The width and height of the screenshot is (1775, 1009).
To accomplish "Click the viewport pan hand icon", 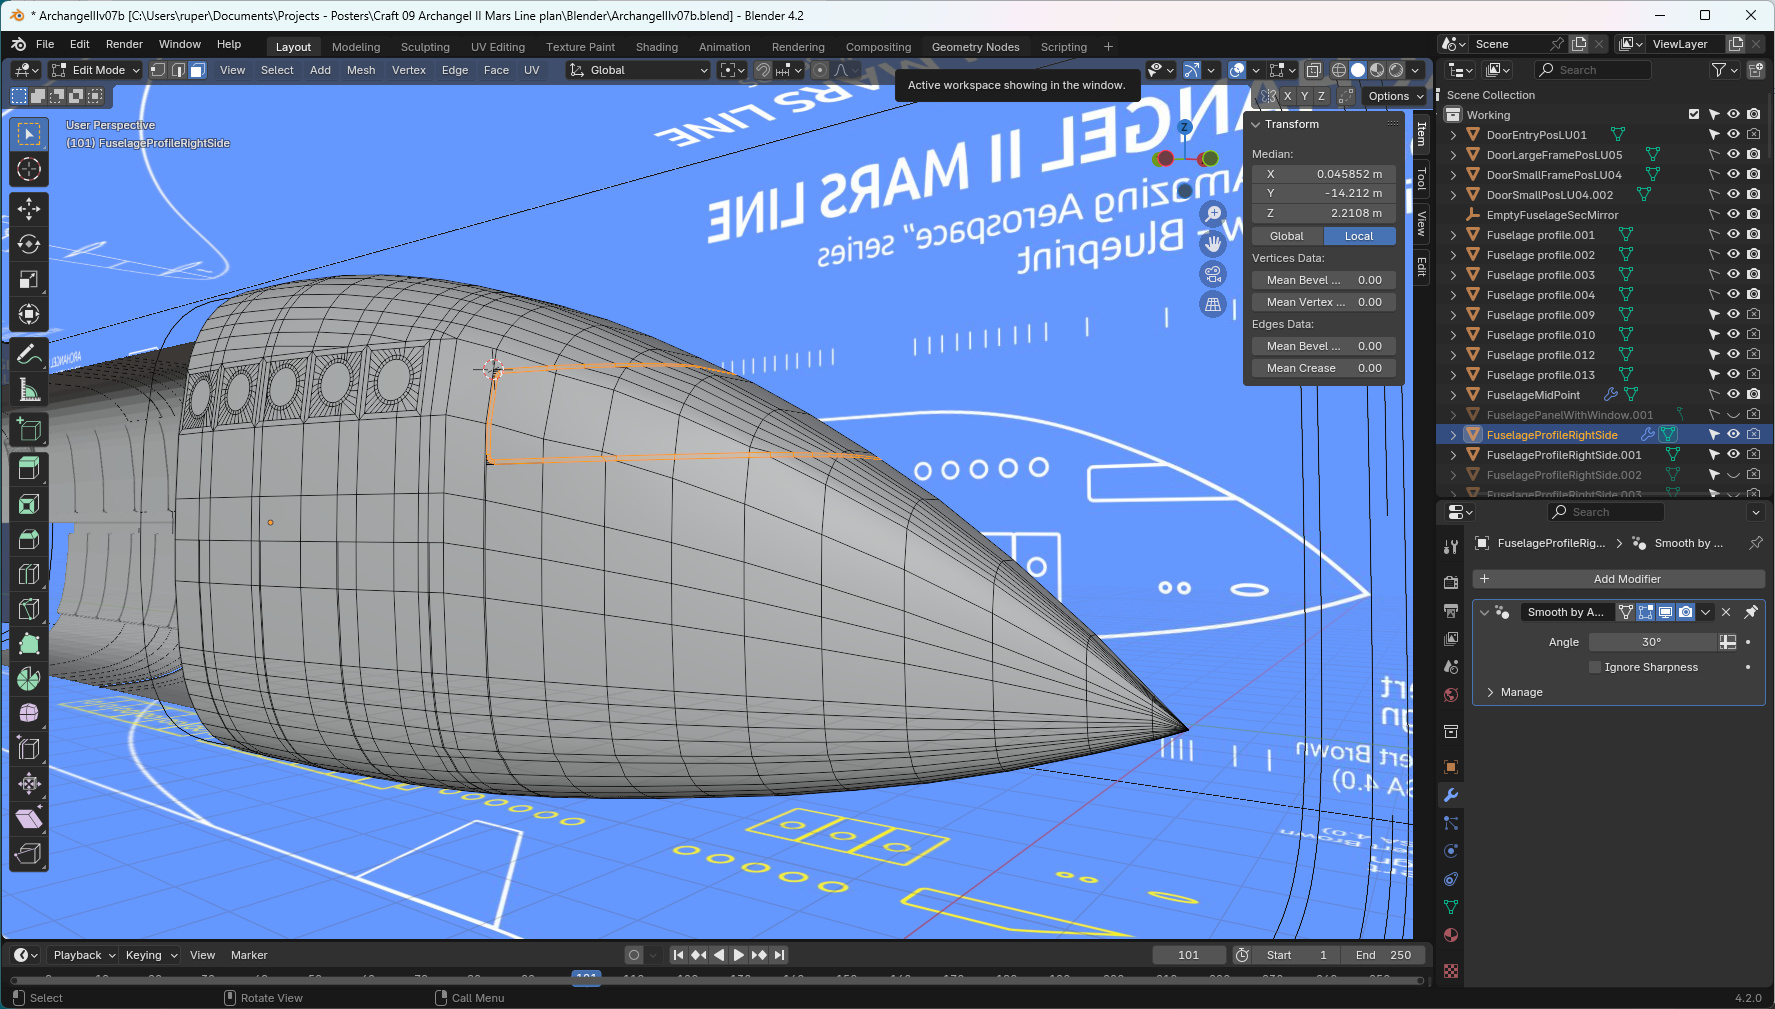I will (1213, 243).
